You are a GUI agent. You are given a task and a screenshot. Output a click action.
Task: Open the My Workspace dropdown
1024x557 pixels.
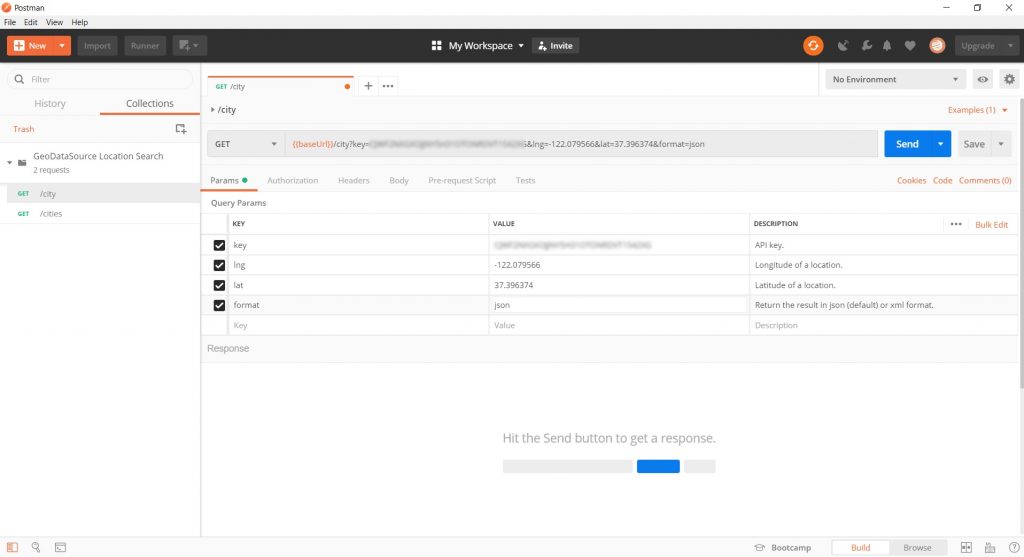click(486, 46)
